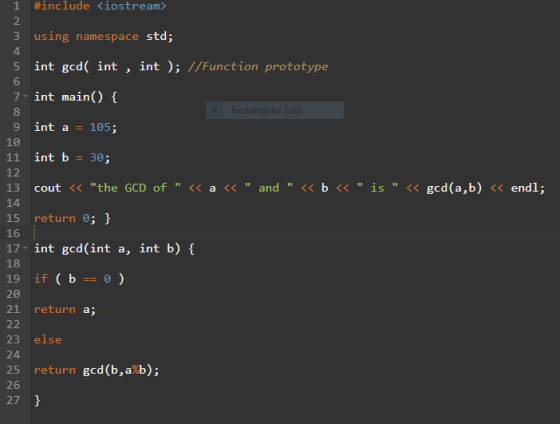560x424 pixels.
Task: Collapse the gcd function fold arrow at line 17
Action: tap(25, 248)
